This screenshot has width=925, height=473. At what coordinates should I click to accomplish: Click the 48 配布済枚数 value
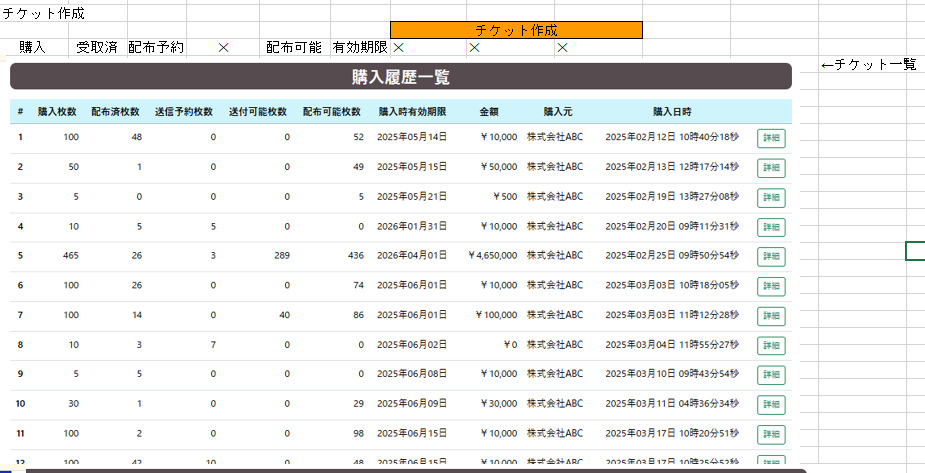coord(137,137)
